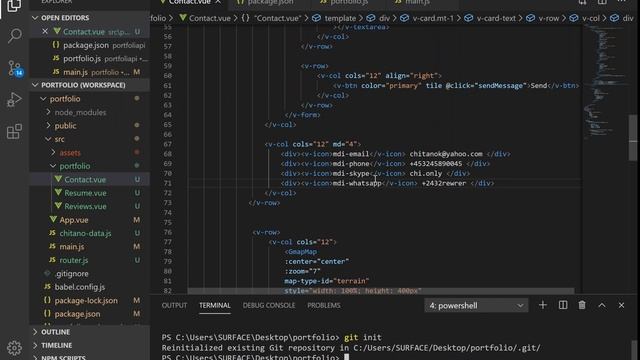Click the code minimap preview
This screenshot has width=640, height=360.
tap(603, 82)
